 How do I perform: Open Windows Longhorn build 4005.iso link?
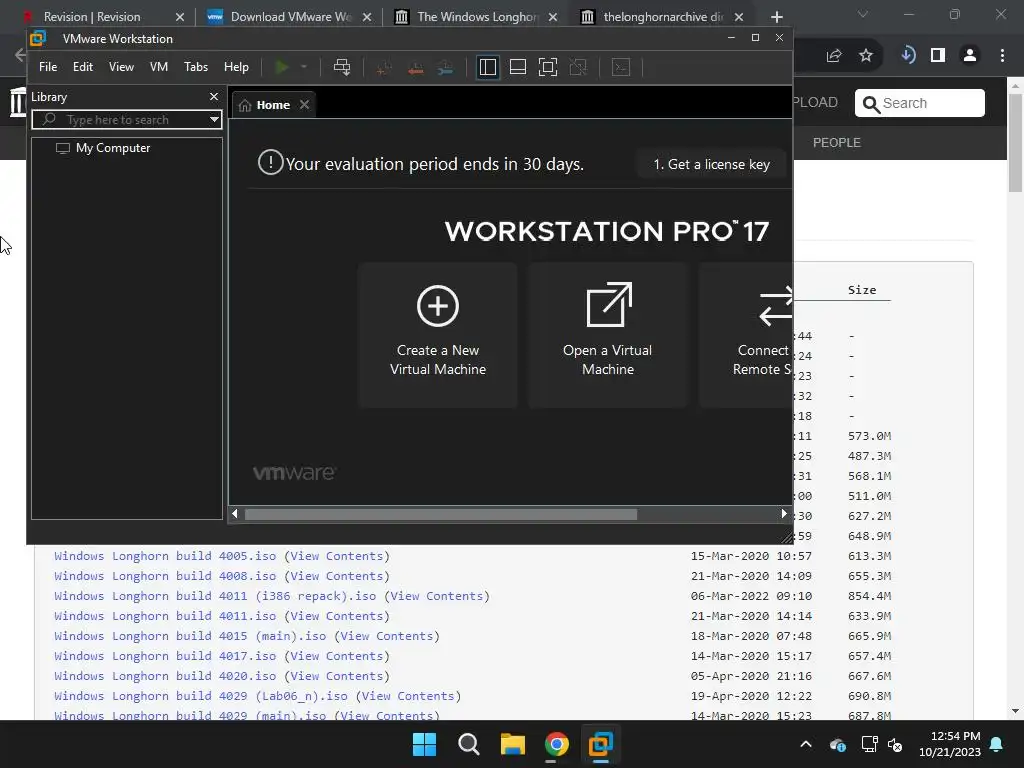(165, 556)
